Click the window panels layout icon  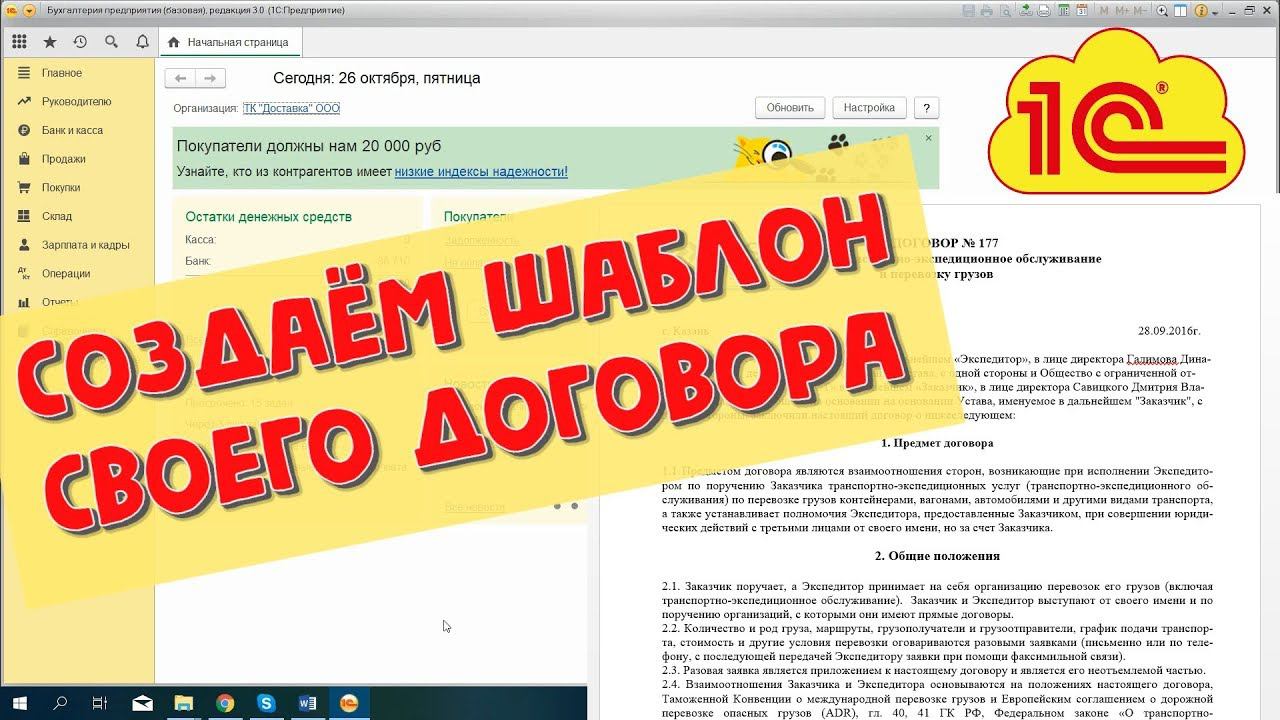[1181, 10]
